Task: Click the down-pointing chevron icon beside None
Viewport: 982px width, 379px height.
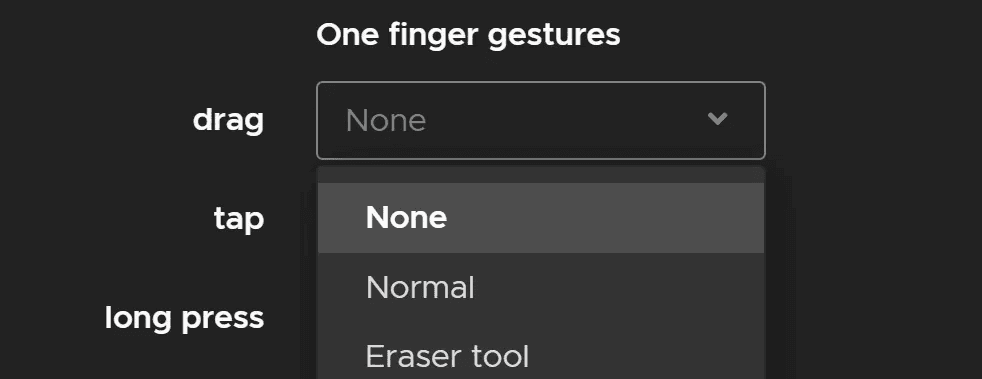Action: click(x=717, y=118)
